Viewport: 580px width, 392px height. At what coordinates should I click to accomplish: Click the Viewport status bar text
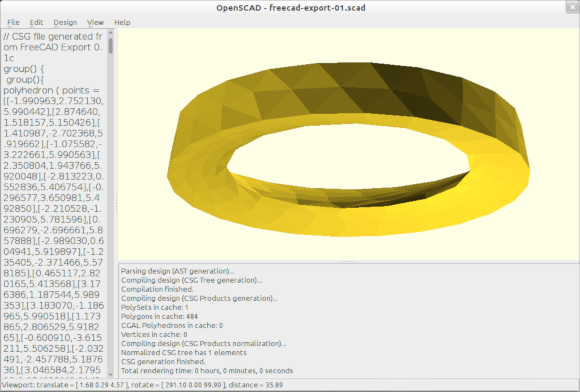click(142, 385)
